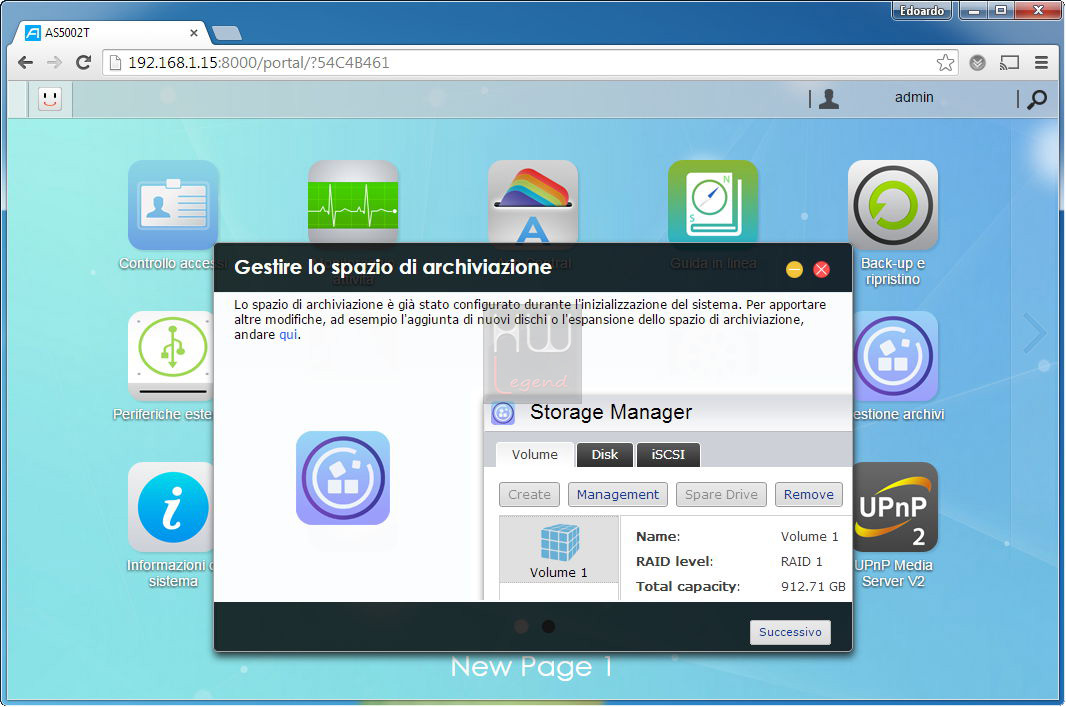Follow the 'qui' link
This screenshot has width=1066, height=707.
(x=288, y=334)
